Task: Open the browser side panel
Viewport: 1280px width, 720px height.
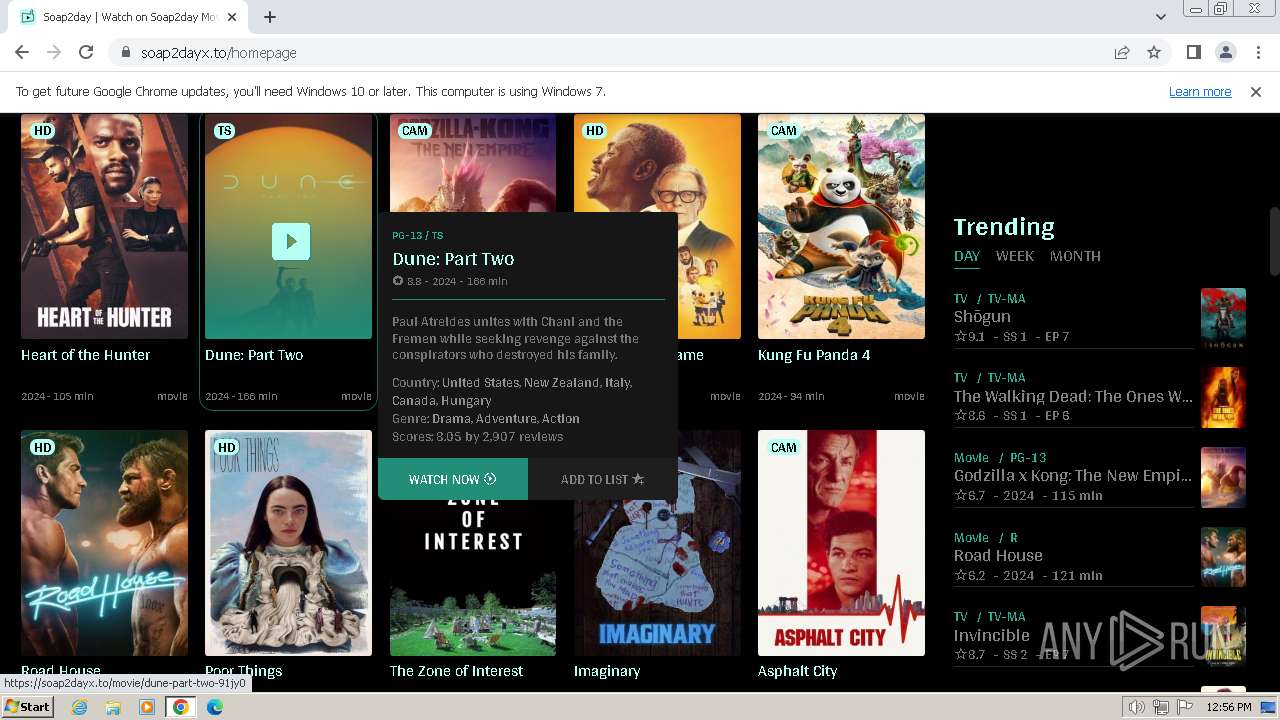Action: [x=1193, y=52]
